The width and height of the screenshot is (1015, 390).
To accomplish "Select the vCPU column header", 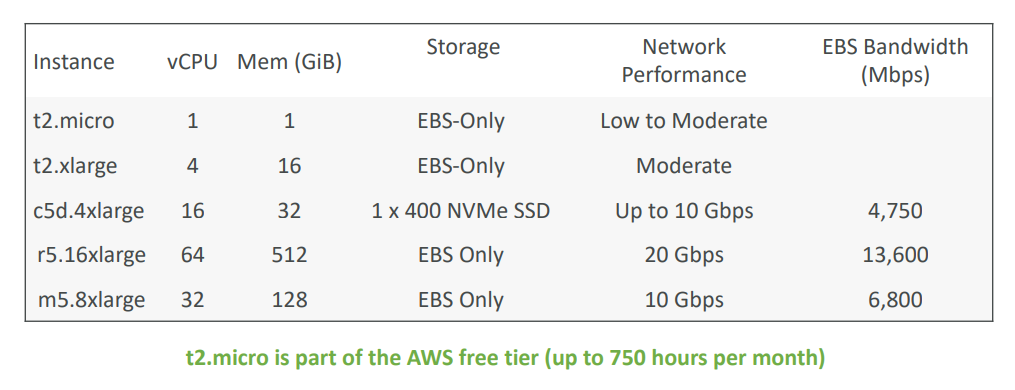I will click(192, 62).
